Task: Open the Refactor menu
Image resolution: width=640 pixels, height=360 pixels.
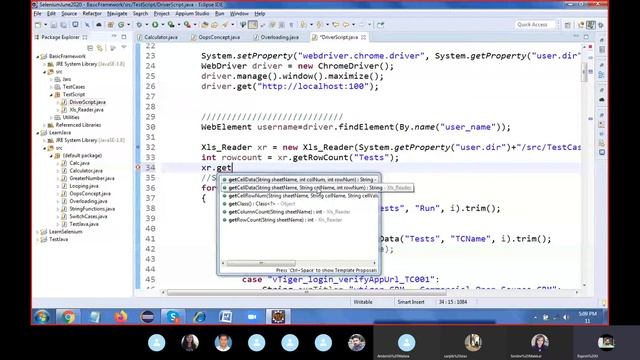Action: 92,13
